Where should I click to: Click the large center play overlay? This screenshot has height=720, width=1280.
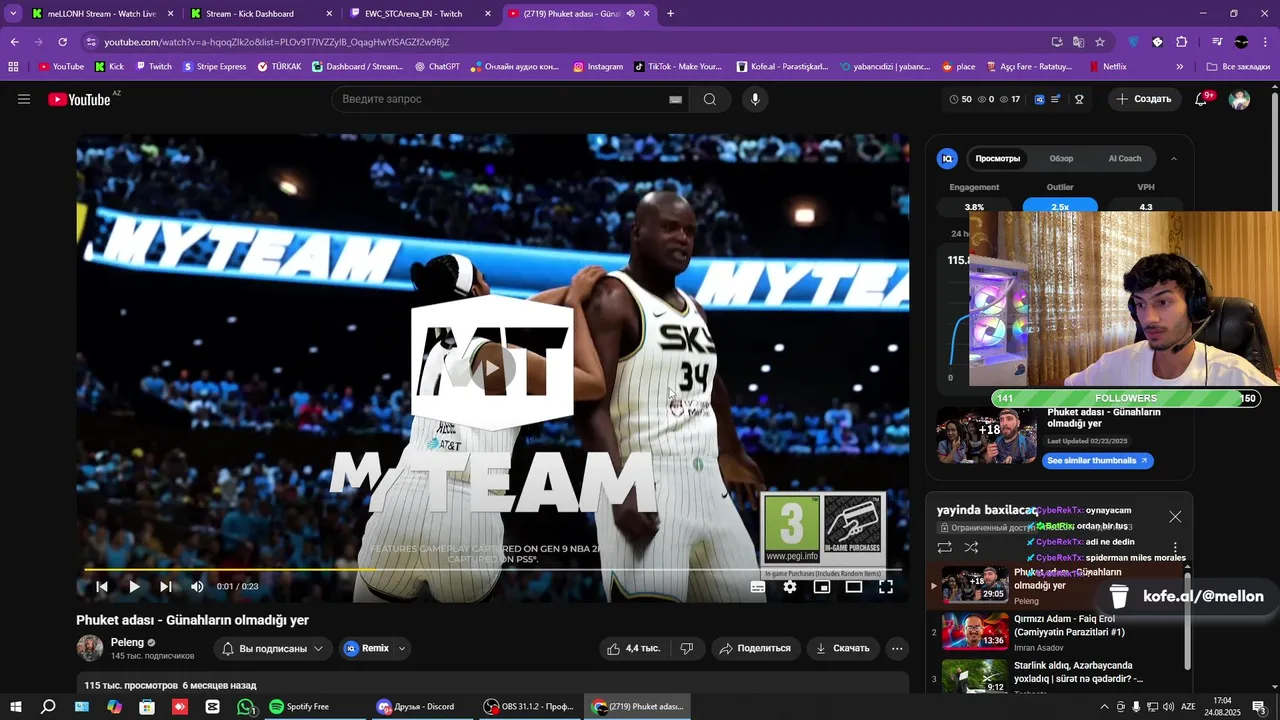click(x=492, y=368)
